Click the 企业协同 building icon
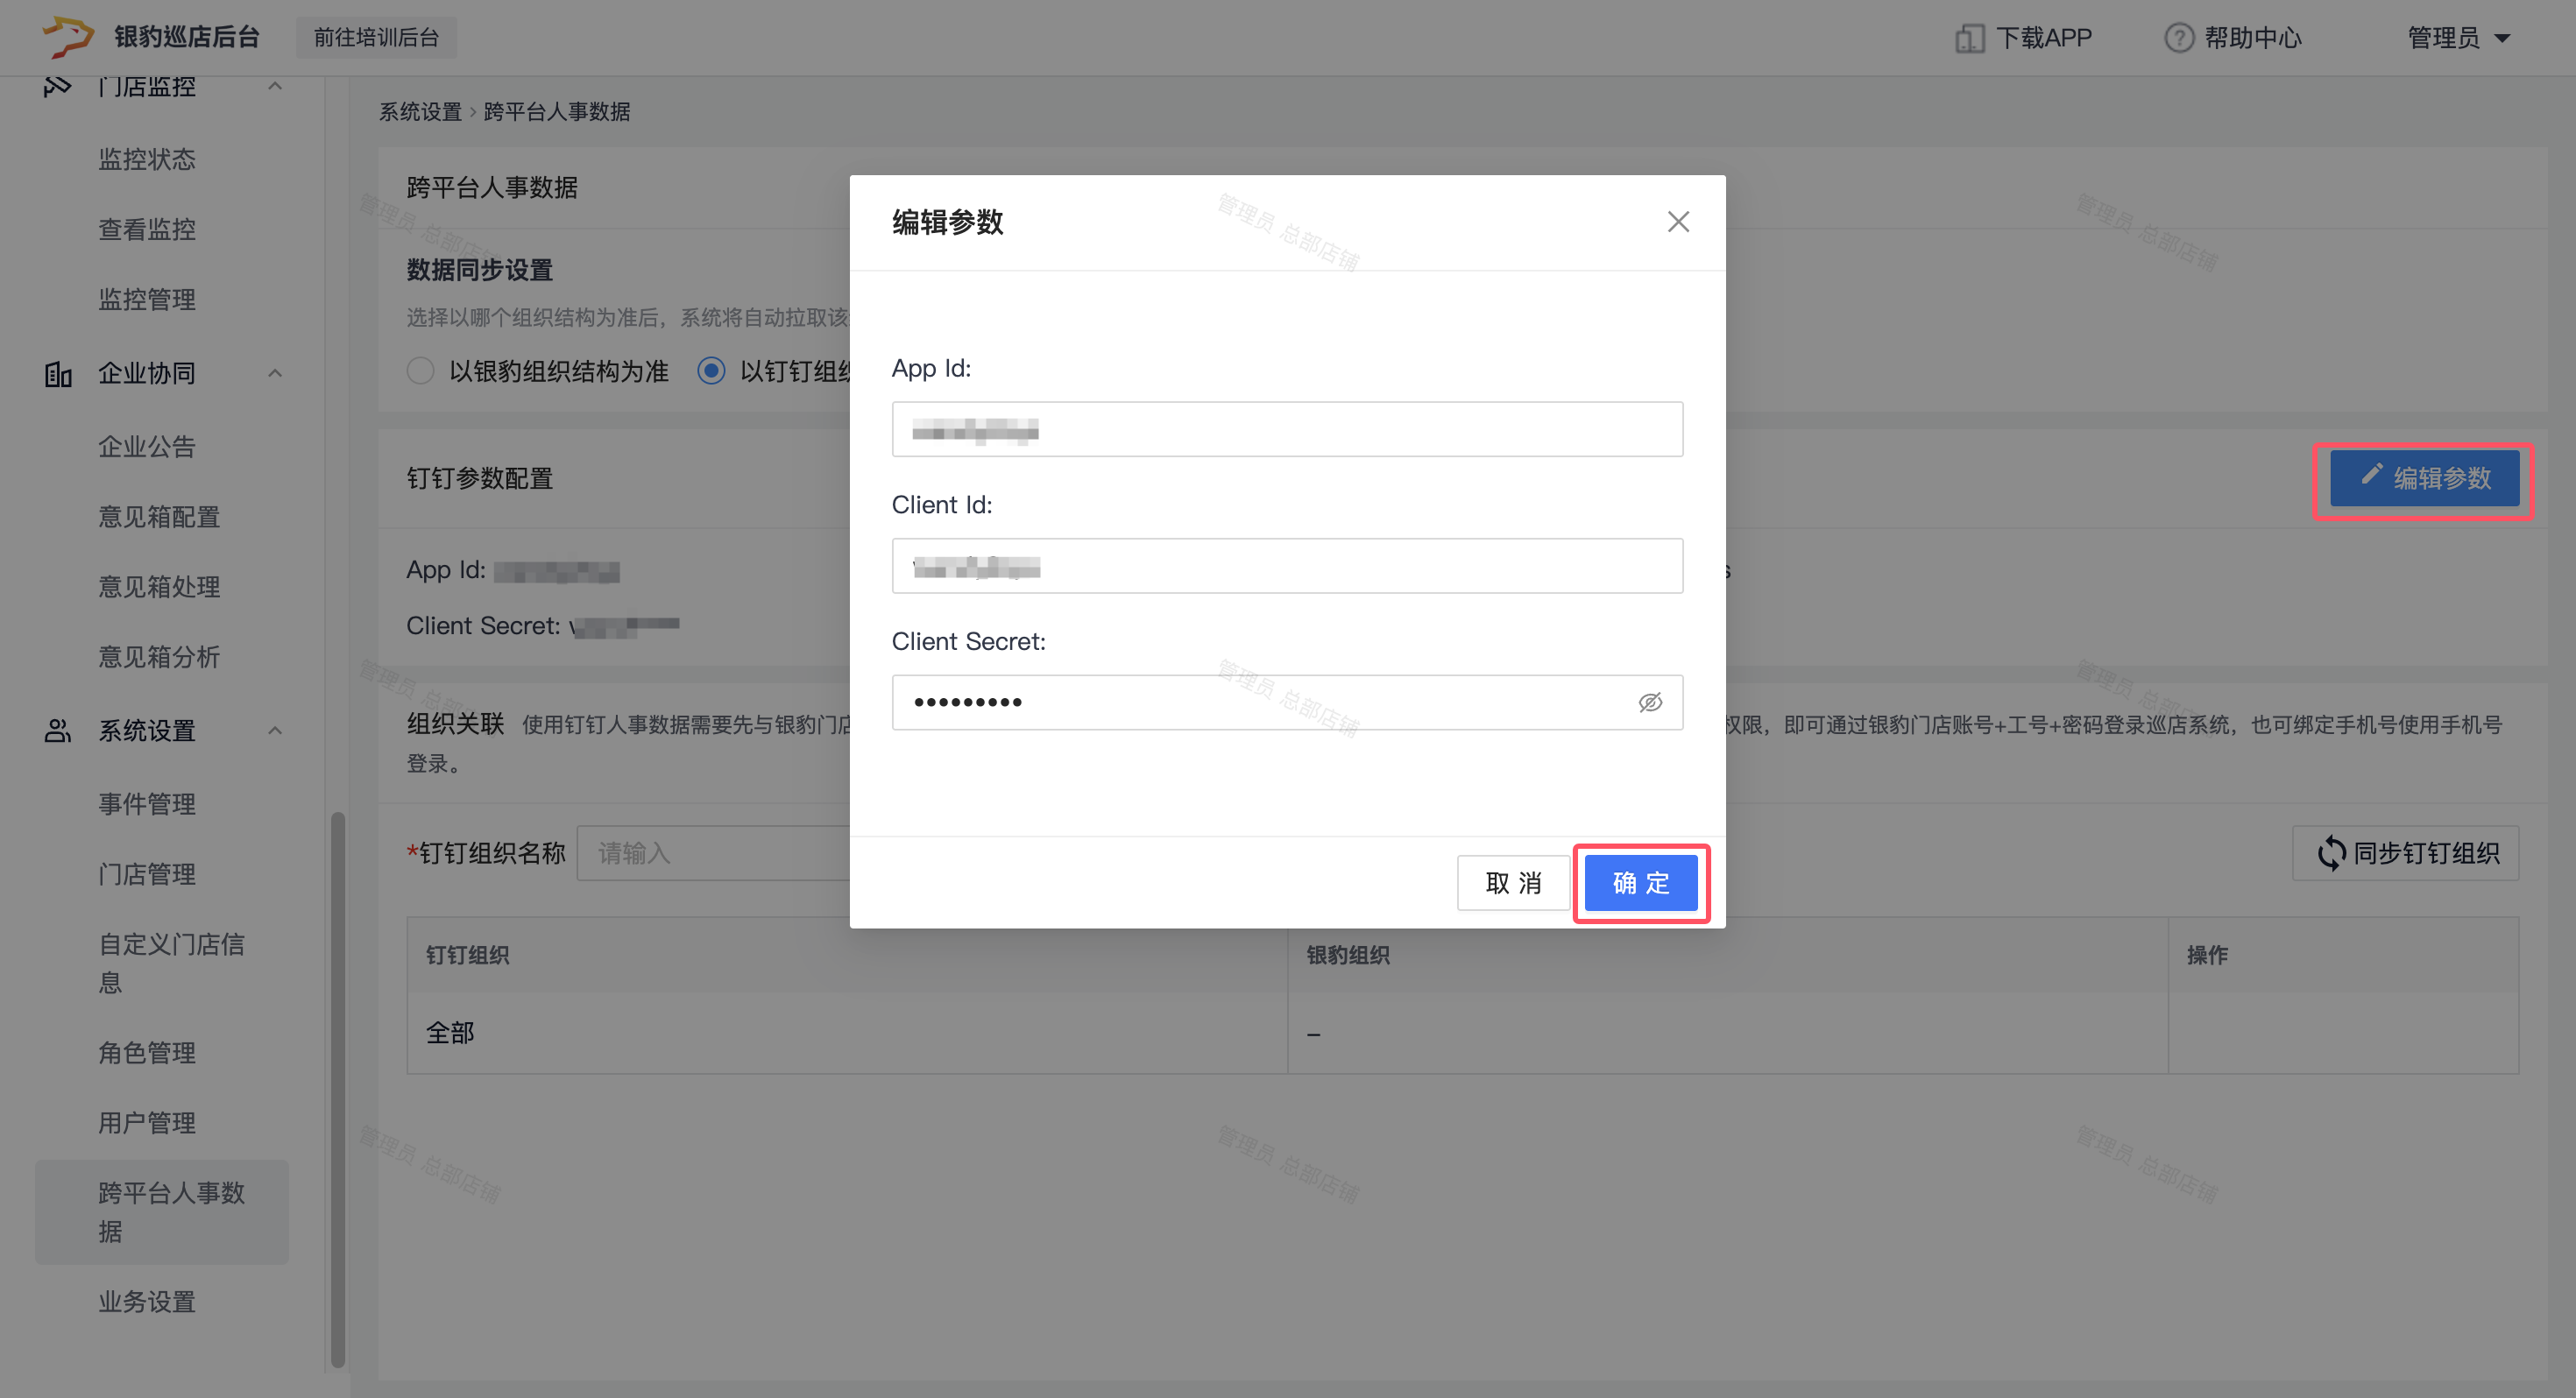This screenshot has width=2576, height=1398. 58,374
